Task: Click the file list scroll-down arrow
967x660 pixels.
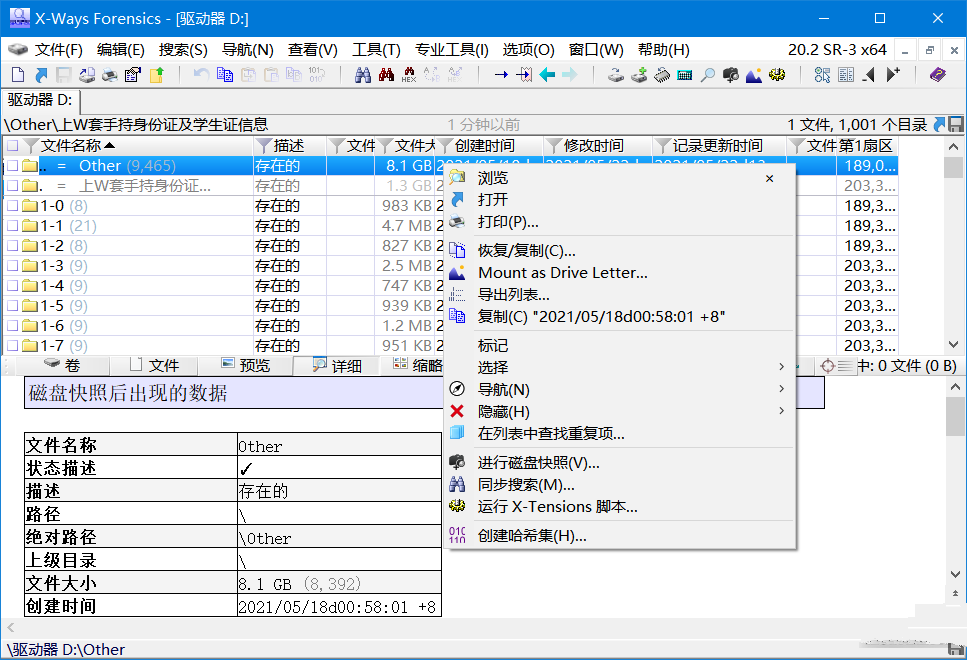Action: [x=953, y=344]
